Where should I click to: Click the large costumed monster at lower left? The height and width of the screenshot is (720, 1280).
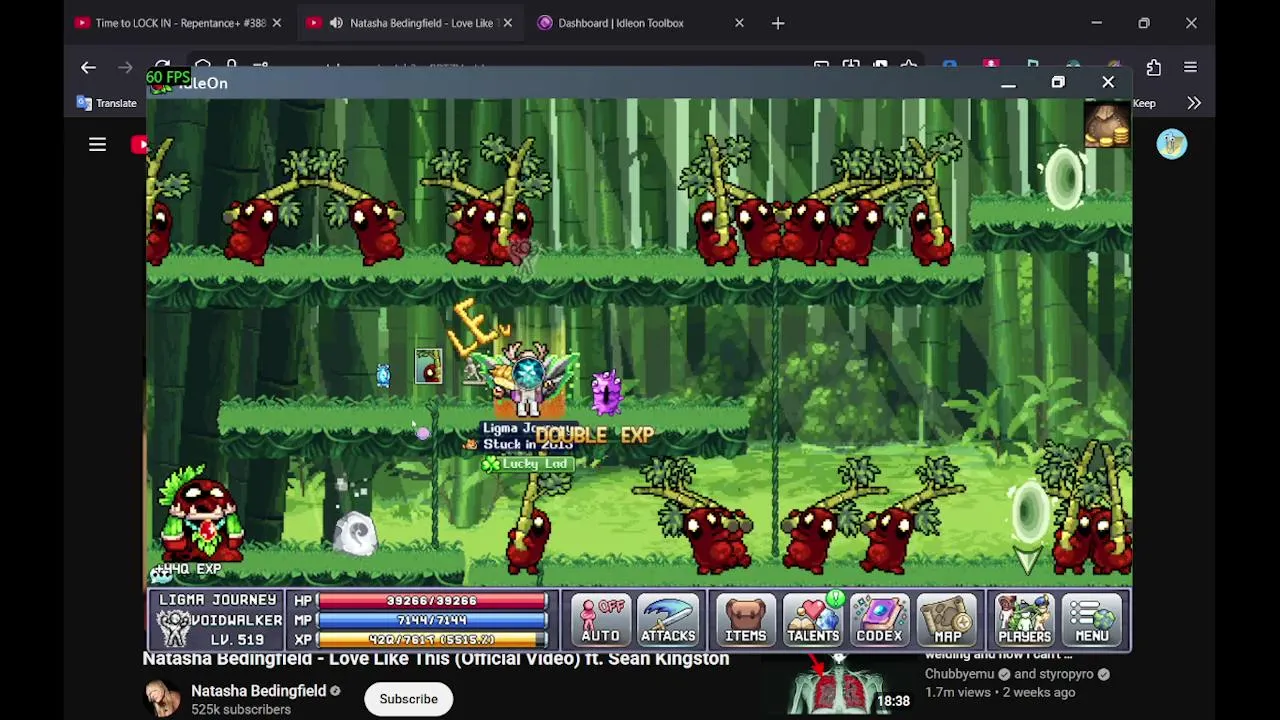tap(202, 513)
